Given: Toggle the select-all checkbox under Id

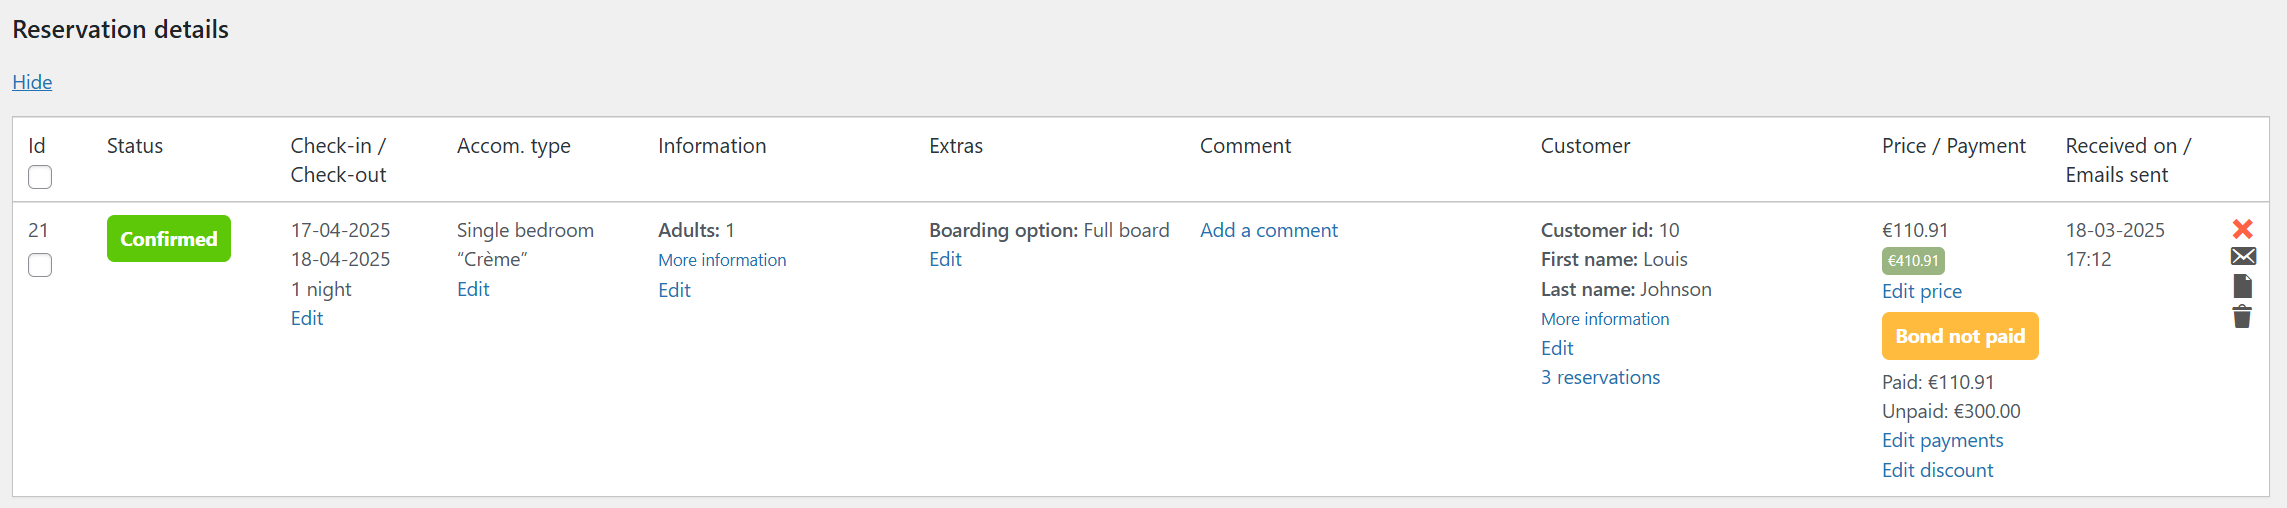Looking at the screenshot, I should 40,177.
